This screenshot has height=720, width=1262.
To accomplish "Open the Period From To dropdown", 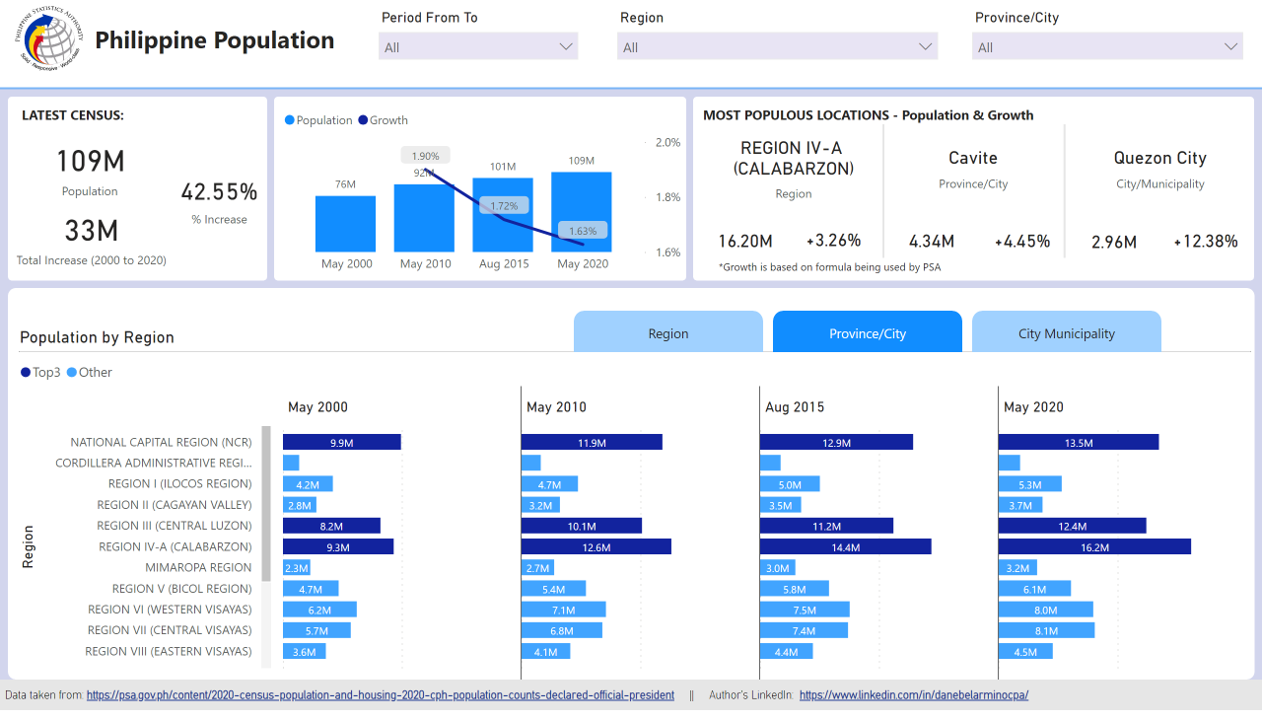I will (478, 47).
